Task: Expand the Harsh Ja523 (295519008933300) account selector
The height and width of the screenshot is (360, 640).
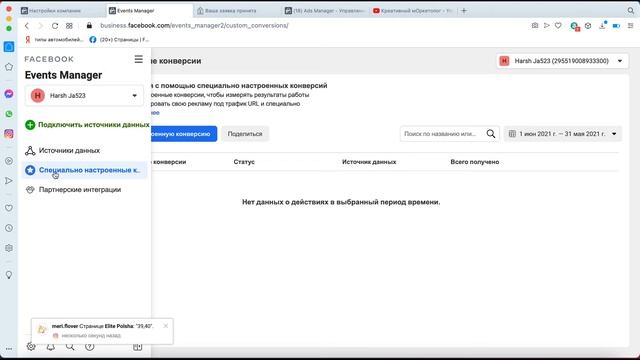Action: (x=562, y=61)
